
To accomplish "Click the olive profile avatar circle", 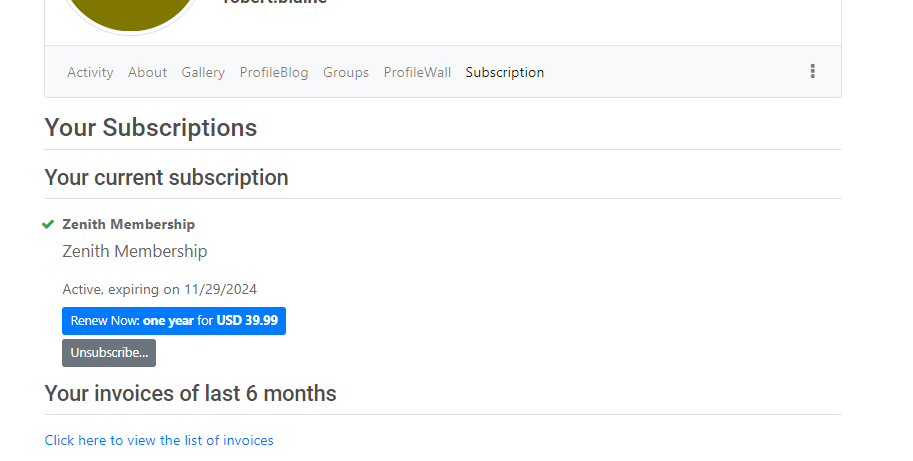I will 130,12.
